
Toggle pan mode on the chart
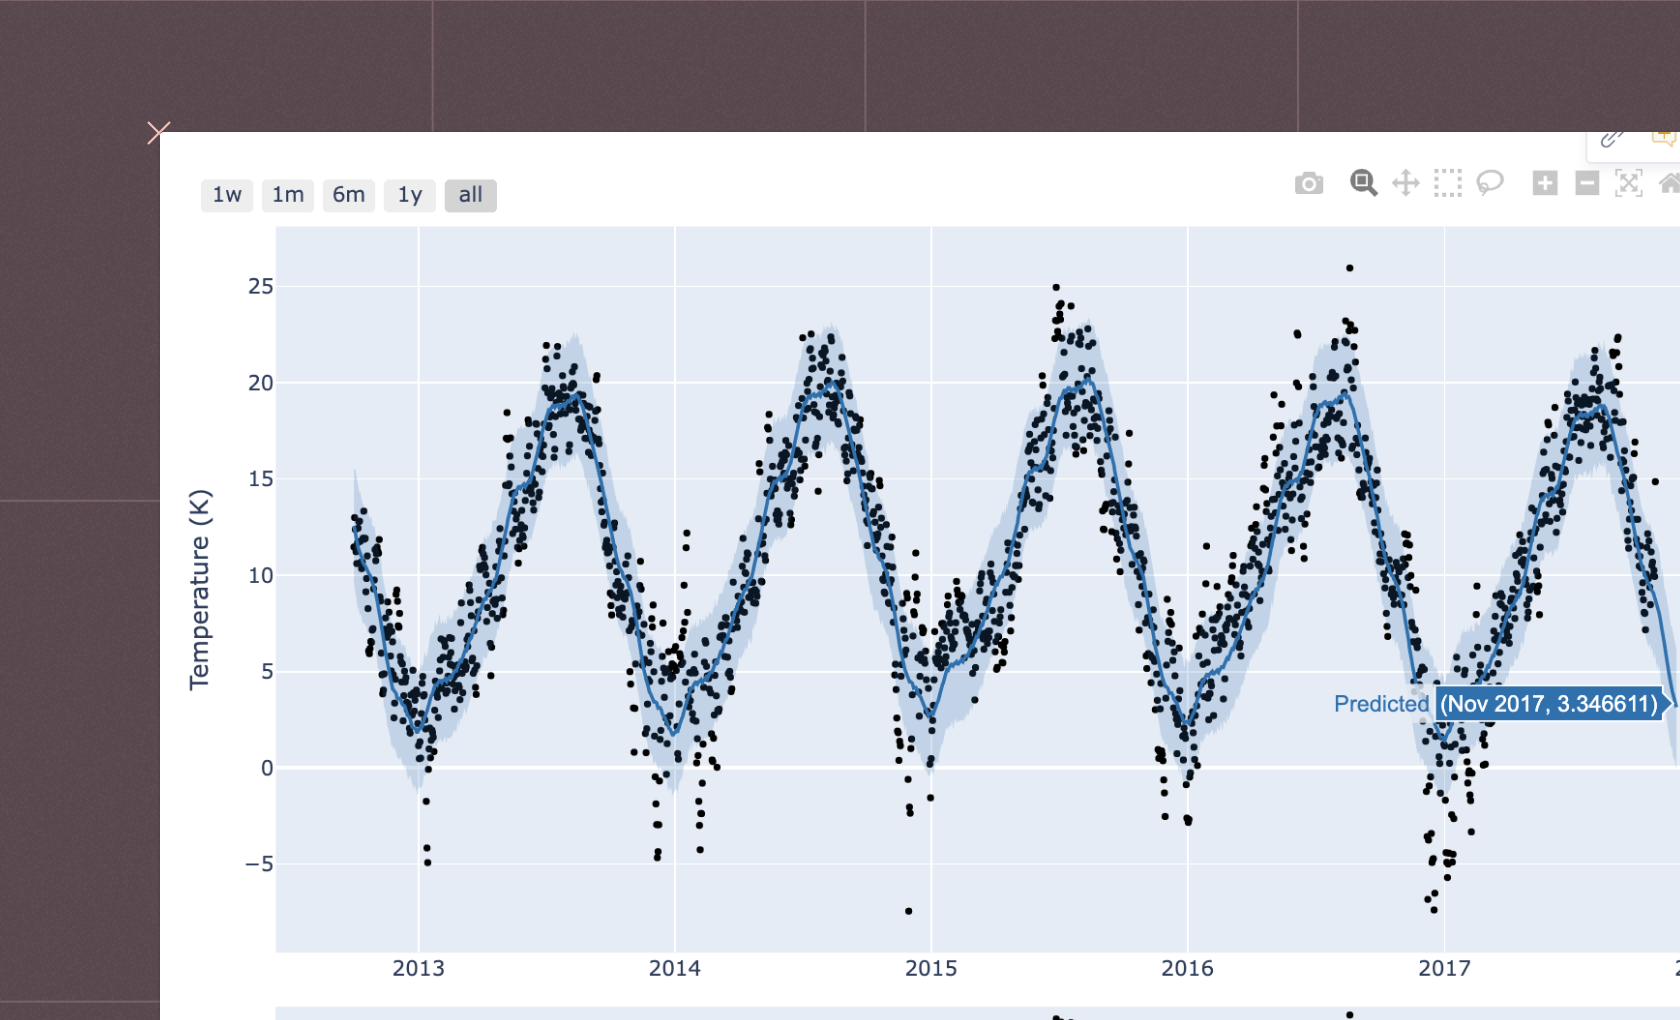pyautogui.click(x=1406, y=184)
